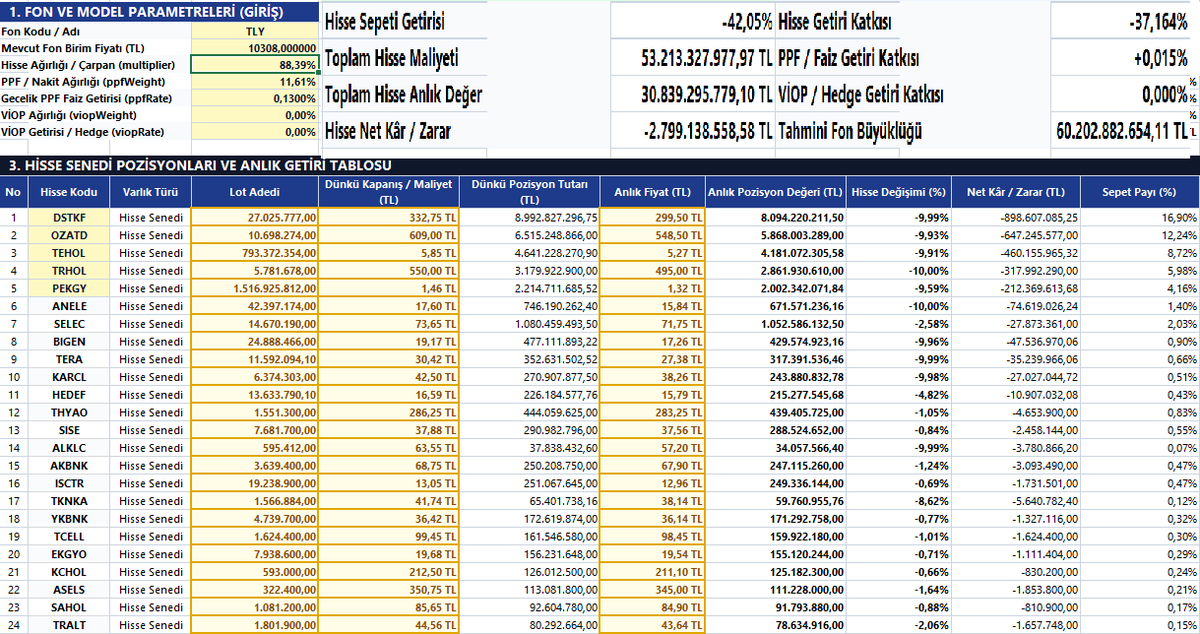Click the Dünkü Pozisyon Tutarı column header
The image size is (1200, 634).
(531, 192)
